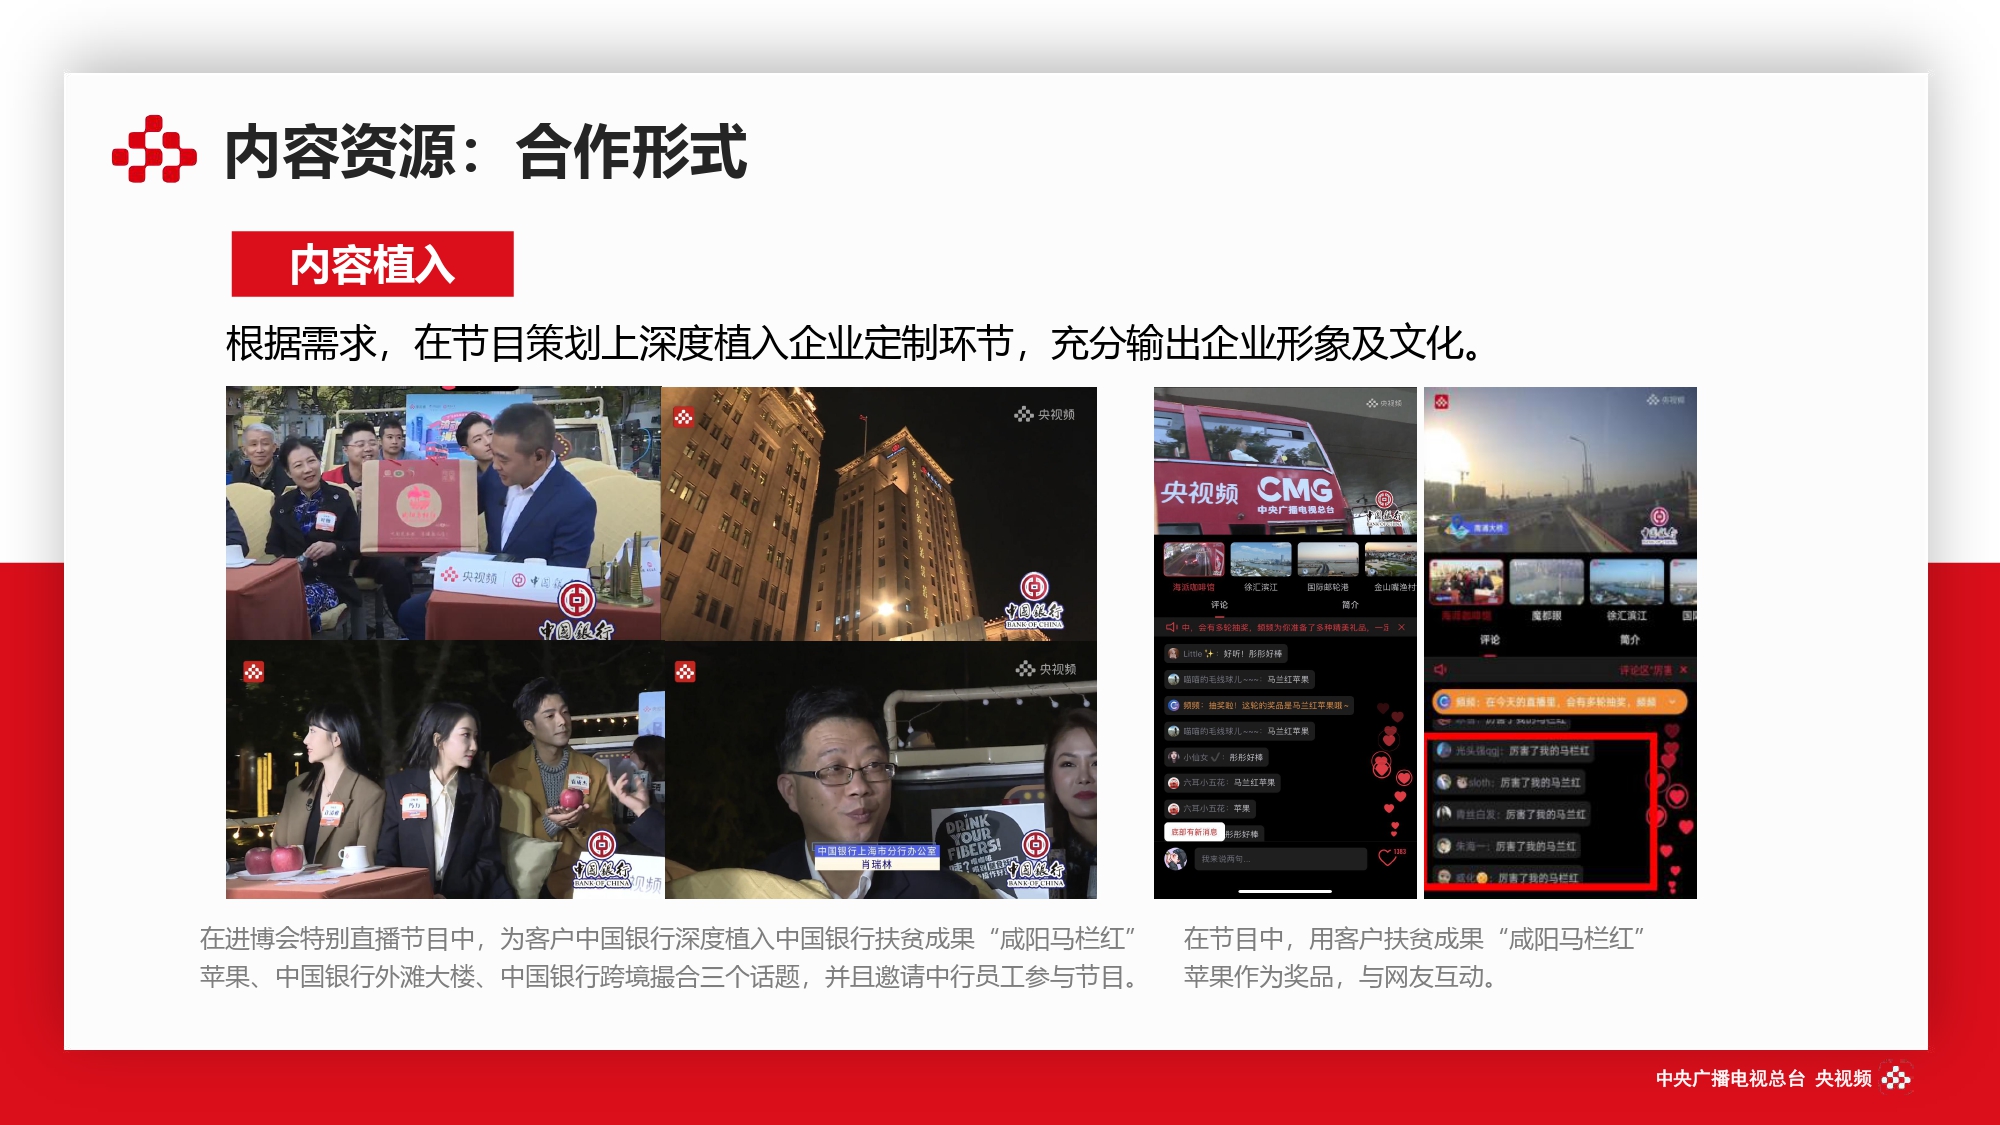Image resolution: width=2000 pixels, height=1125 pixels.
Task: Click the sloth comment 厉害了我的马兰红
Action: point(1510,783)
